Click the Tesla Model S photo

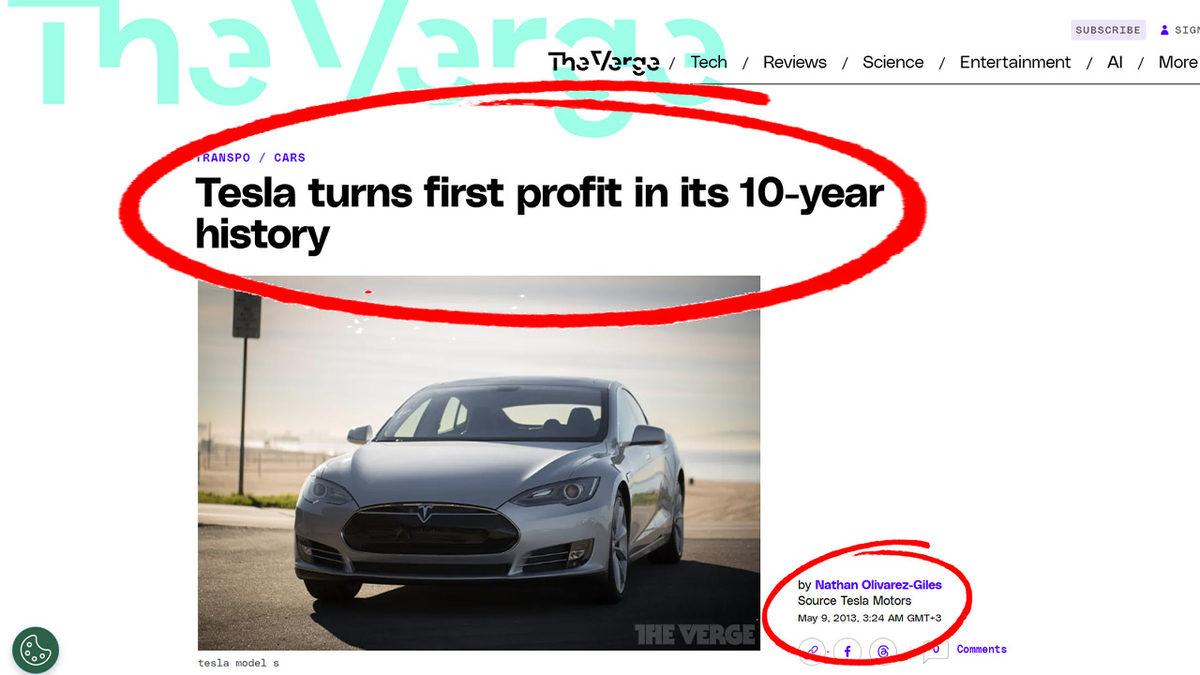click(479, 463)
